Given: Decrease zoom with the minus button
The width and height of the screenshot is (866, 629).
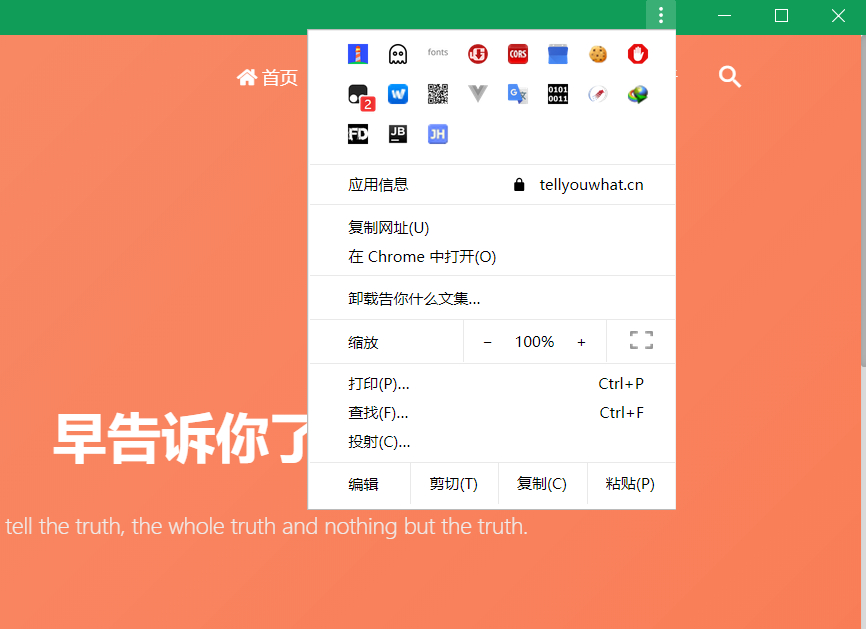Looking at the screenshot, I should click(487, 342).
